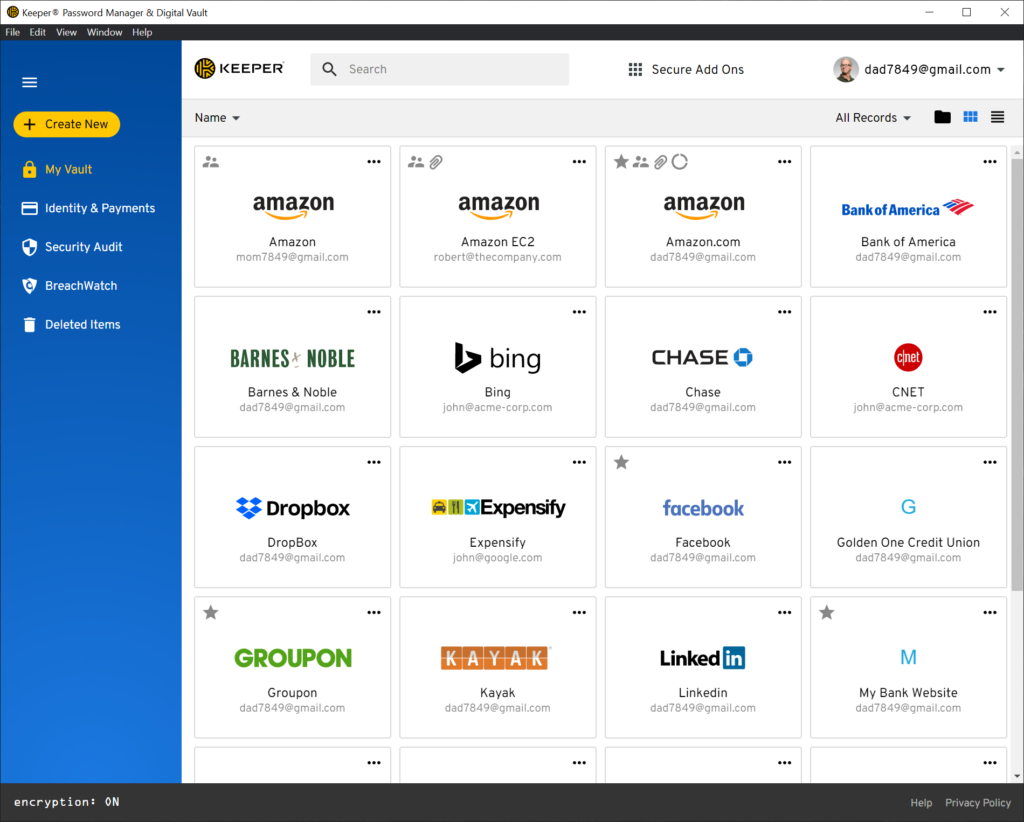Open the Bing record card
1024x822 pixels.
[498, 367]
